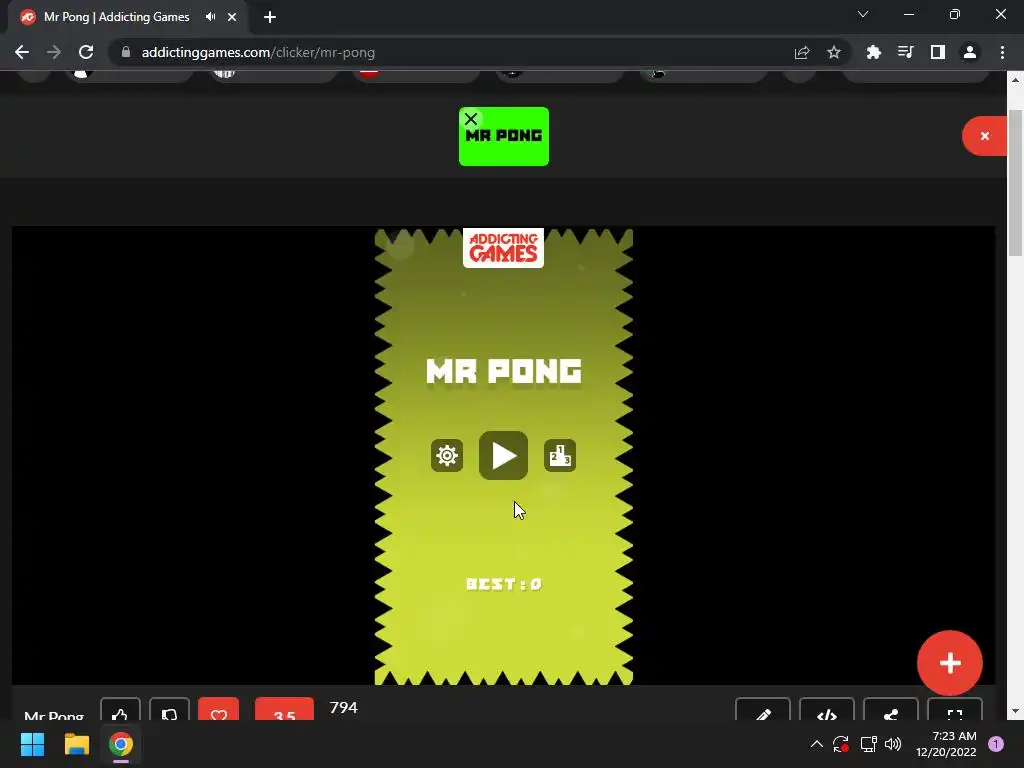Click the lock site info icon
Image resolution: width=1024 pixels, height=768 pixels.
click(125, 52)
